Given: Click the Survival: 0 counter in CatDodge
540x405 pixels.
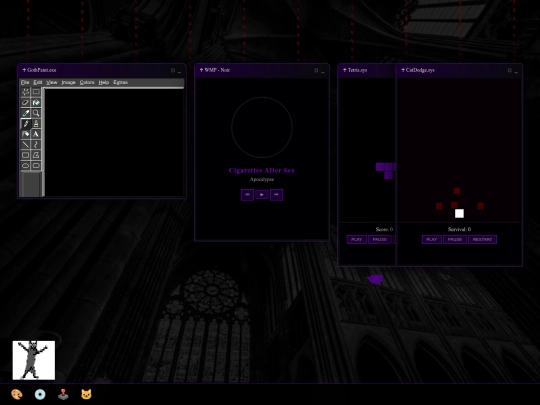Looking at the screenshot, I should pyautogui.click(x=459, y=229).
